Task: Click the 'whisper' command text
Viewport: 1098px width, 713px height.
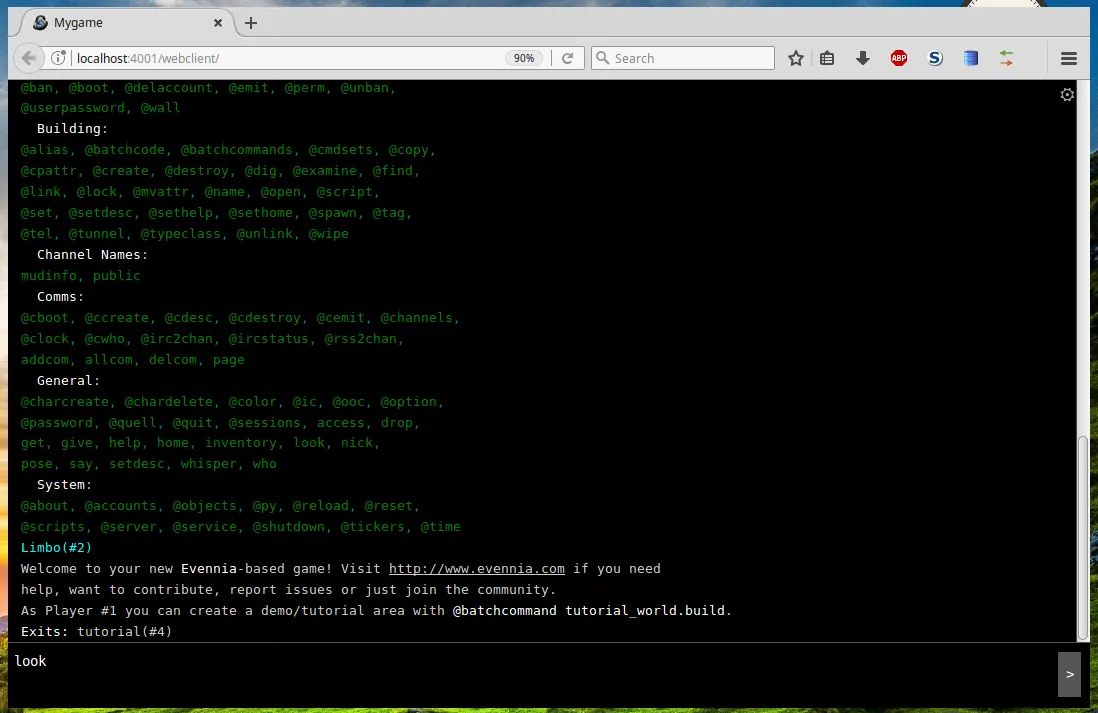Action: pos(209,464)
